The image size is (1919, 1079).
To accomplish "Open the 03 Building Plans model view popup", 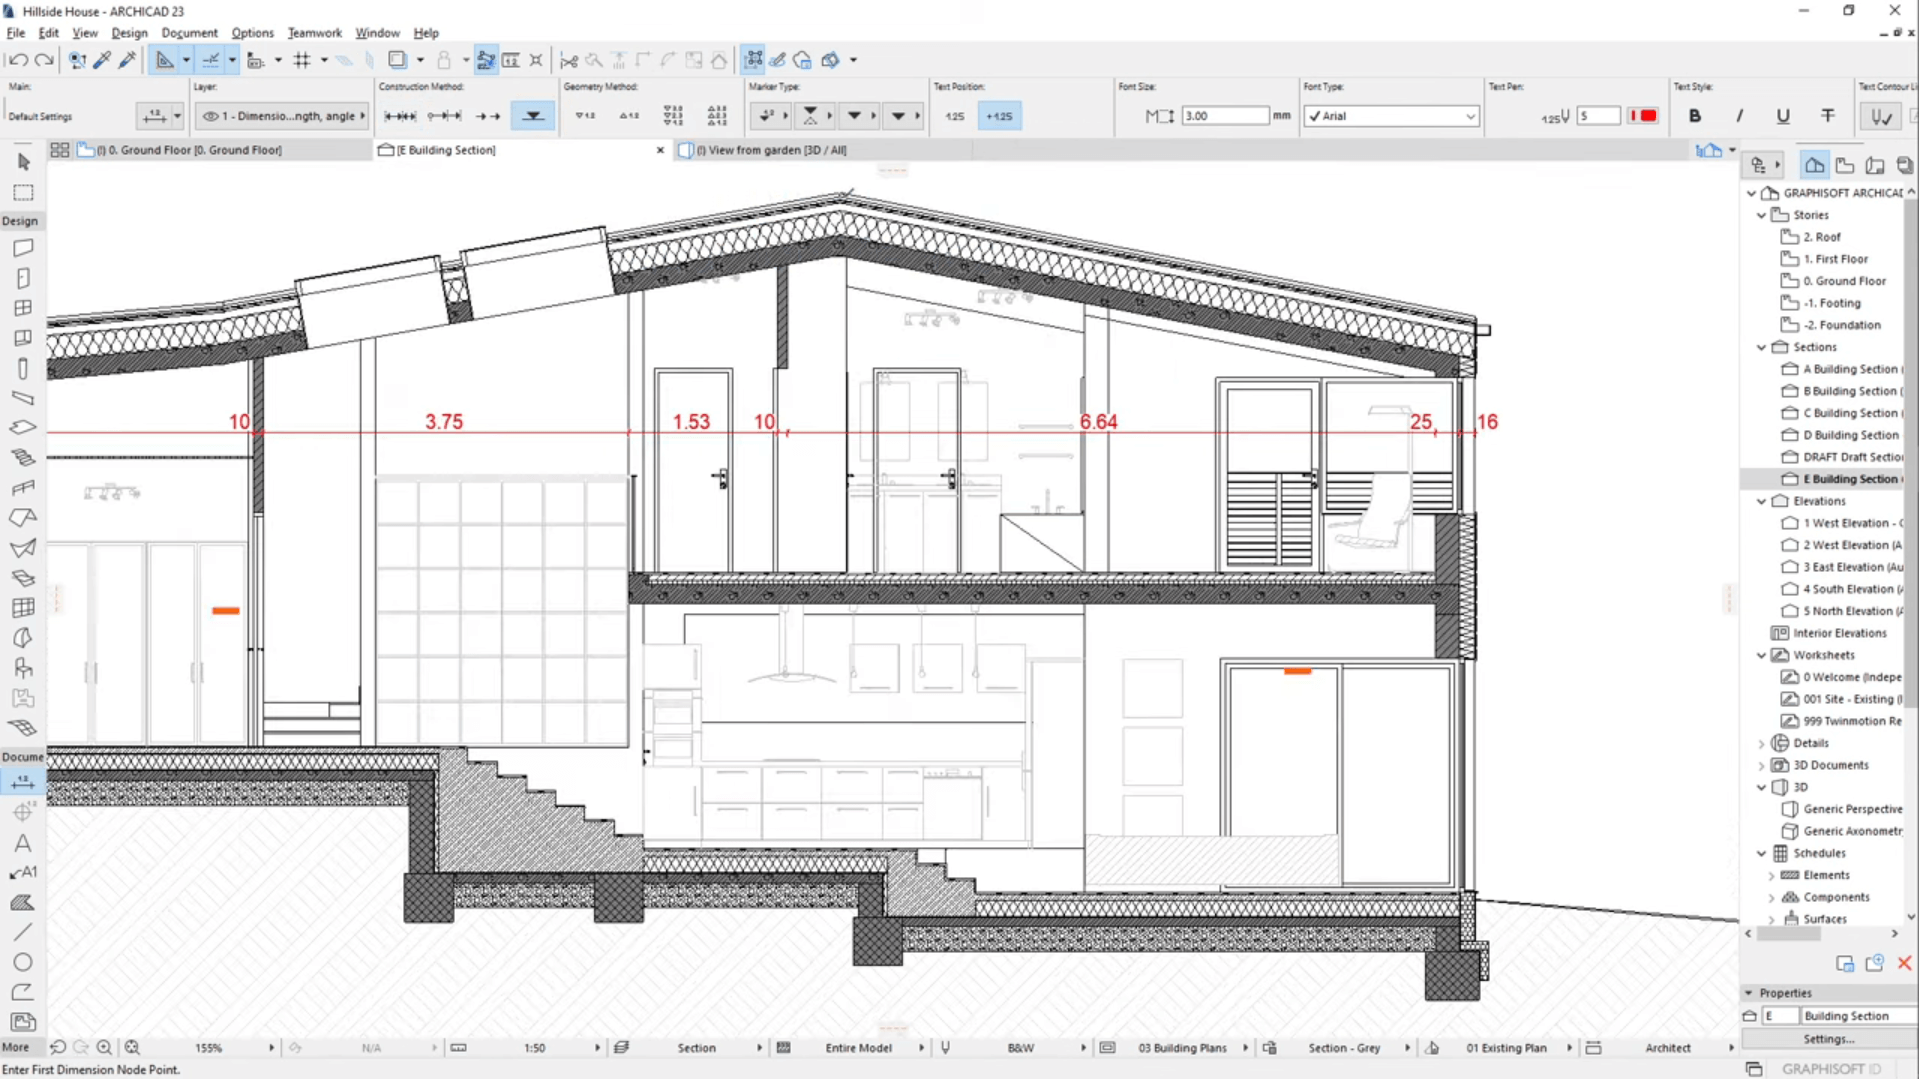I will click(1182, 1048).
